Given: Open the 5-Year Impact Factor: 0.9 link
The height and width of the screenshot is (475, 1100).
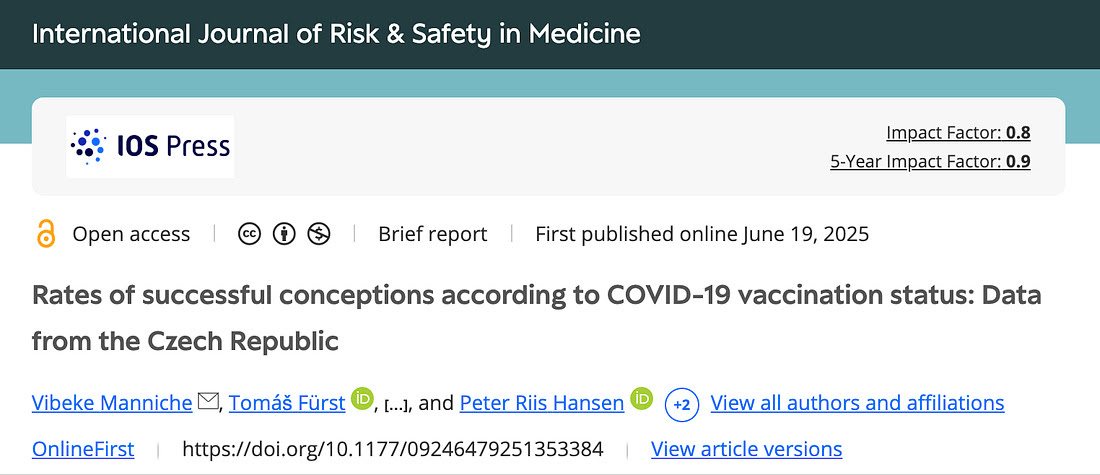Looking at the screenshot, I should coord(930,162).
